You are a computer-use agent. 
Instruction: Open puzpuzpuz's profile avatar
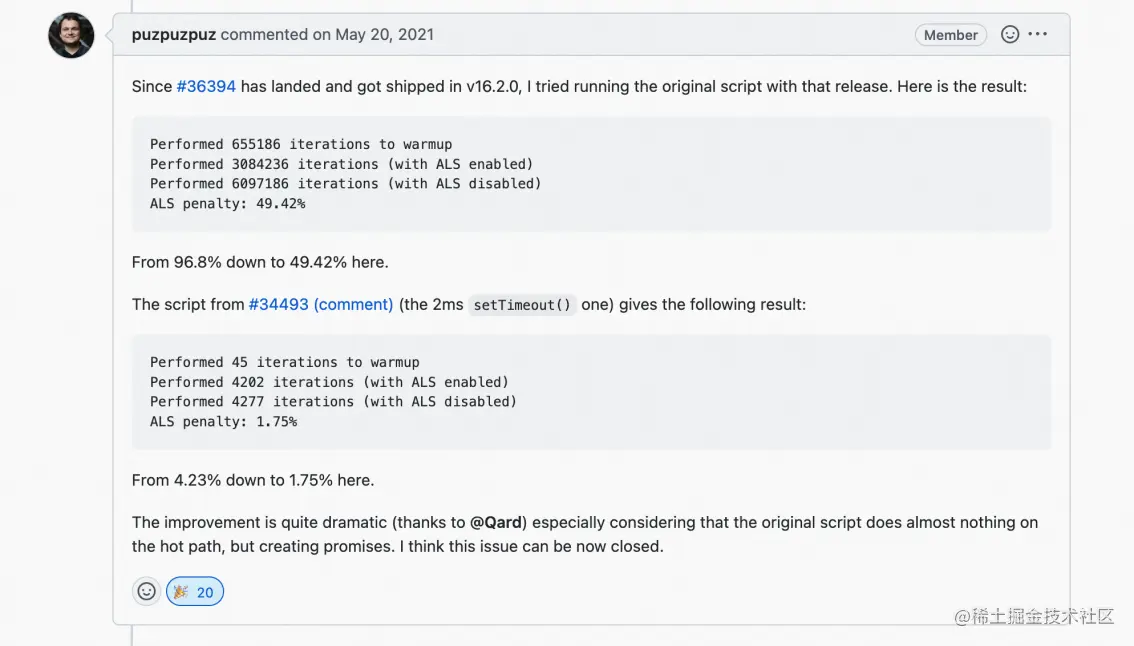point(71,35)
